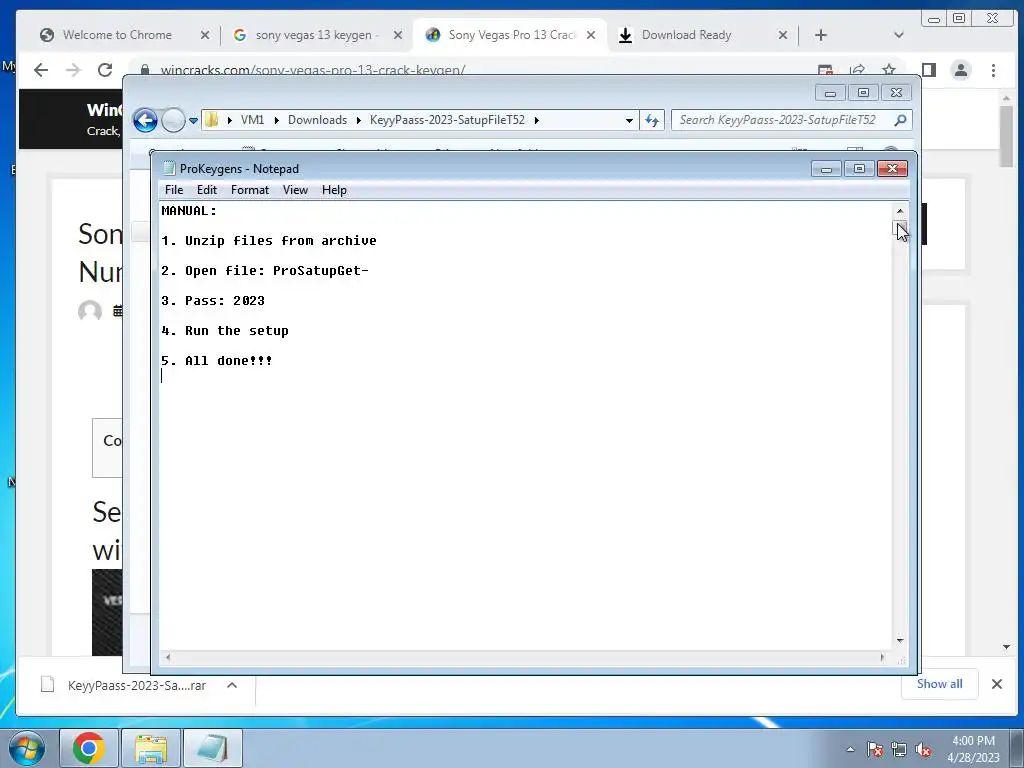Click Notepad horizontal scrollbar right arrow
This screenshot has width=1024, height=768.
(882, 658)
